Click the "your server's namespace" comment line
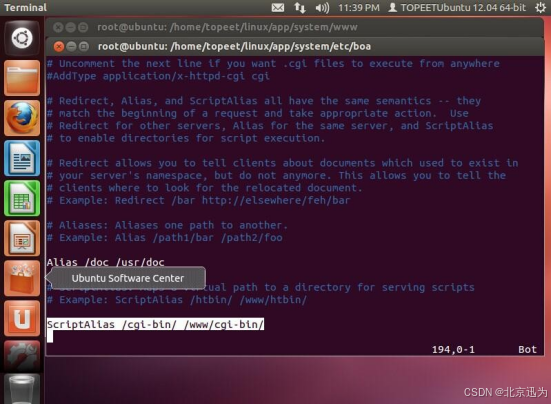The width and height of the screenshot is (552, 404). point(276,175)
